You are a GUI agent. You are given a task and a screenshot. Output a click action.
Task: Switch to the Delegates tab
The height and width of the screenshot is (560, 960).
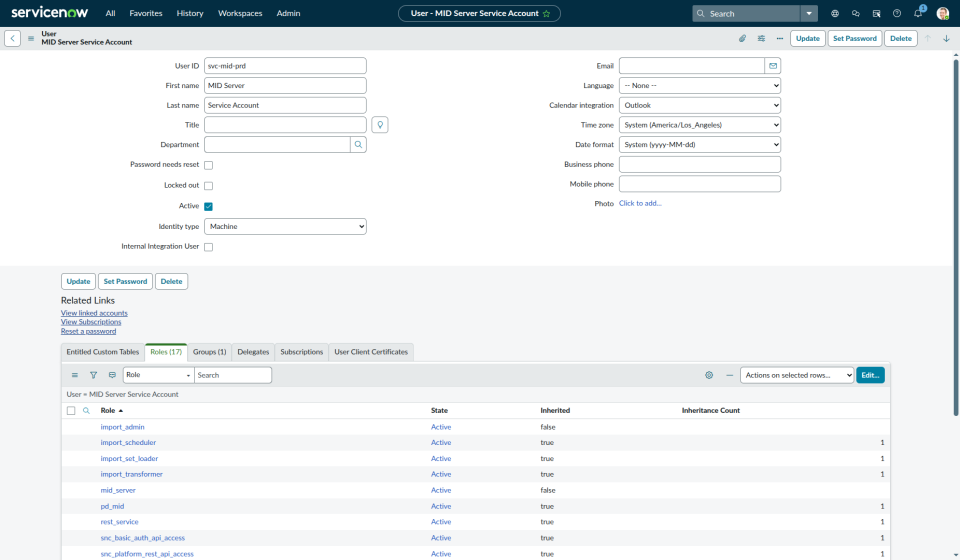(x=253, y=352)
